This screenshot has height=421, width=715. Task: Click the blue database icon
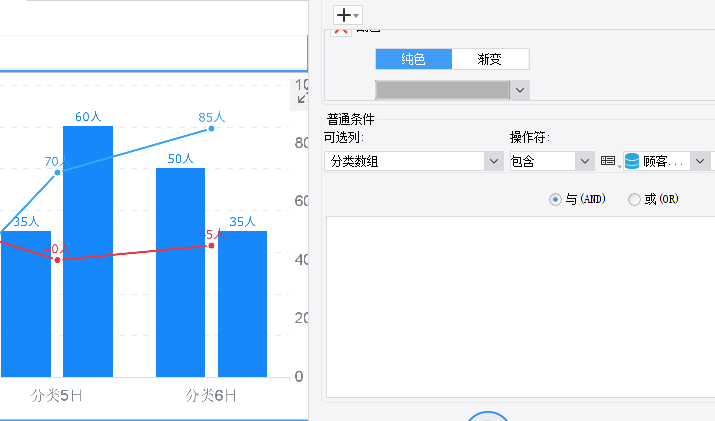(632, 161)
